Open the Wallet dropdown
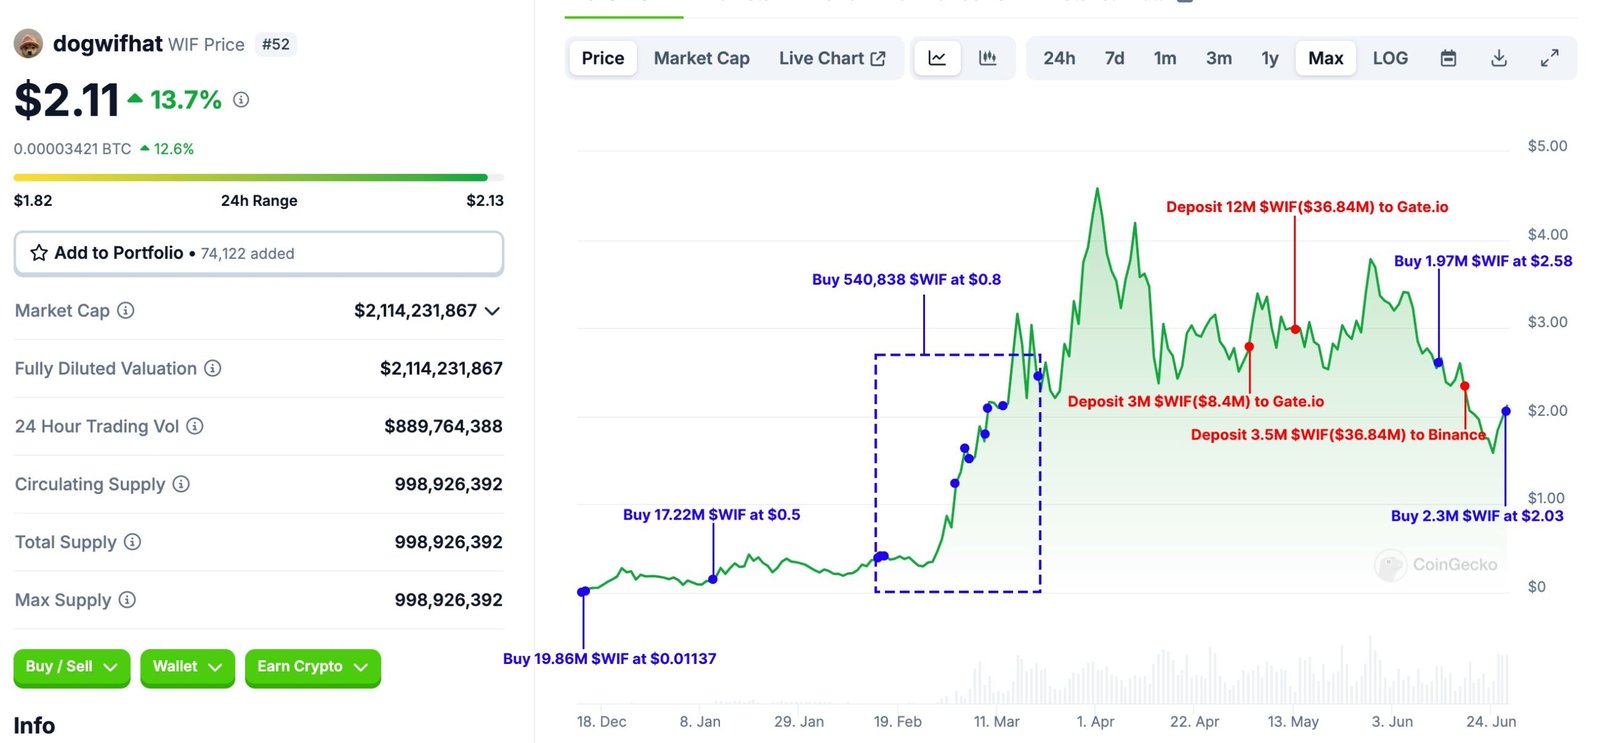Image resolution: width=1600 pixels, height=743 pixels. 188,667
